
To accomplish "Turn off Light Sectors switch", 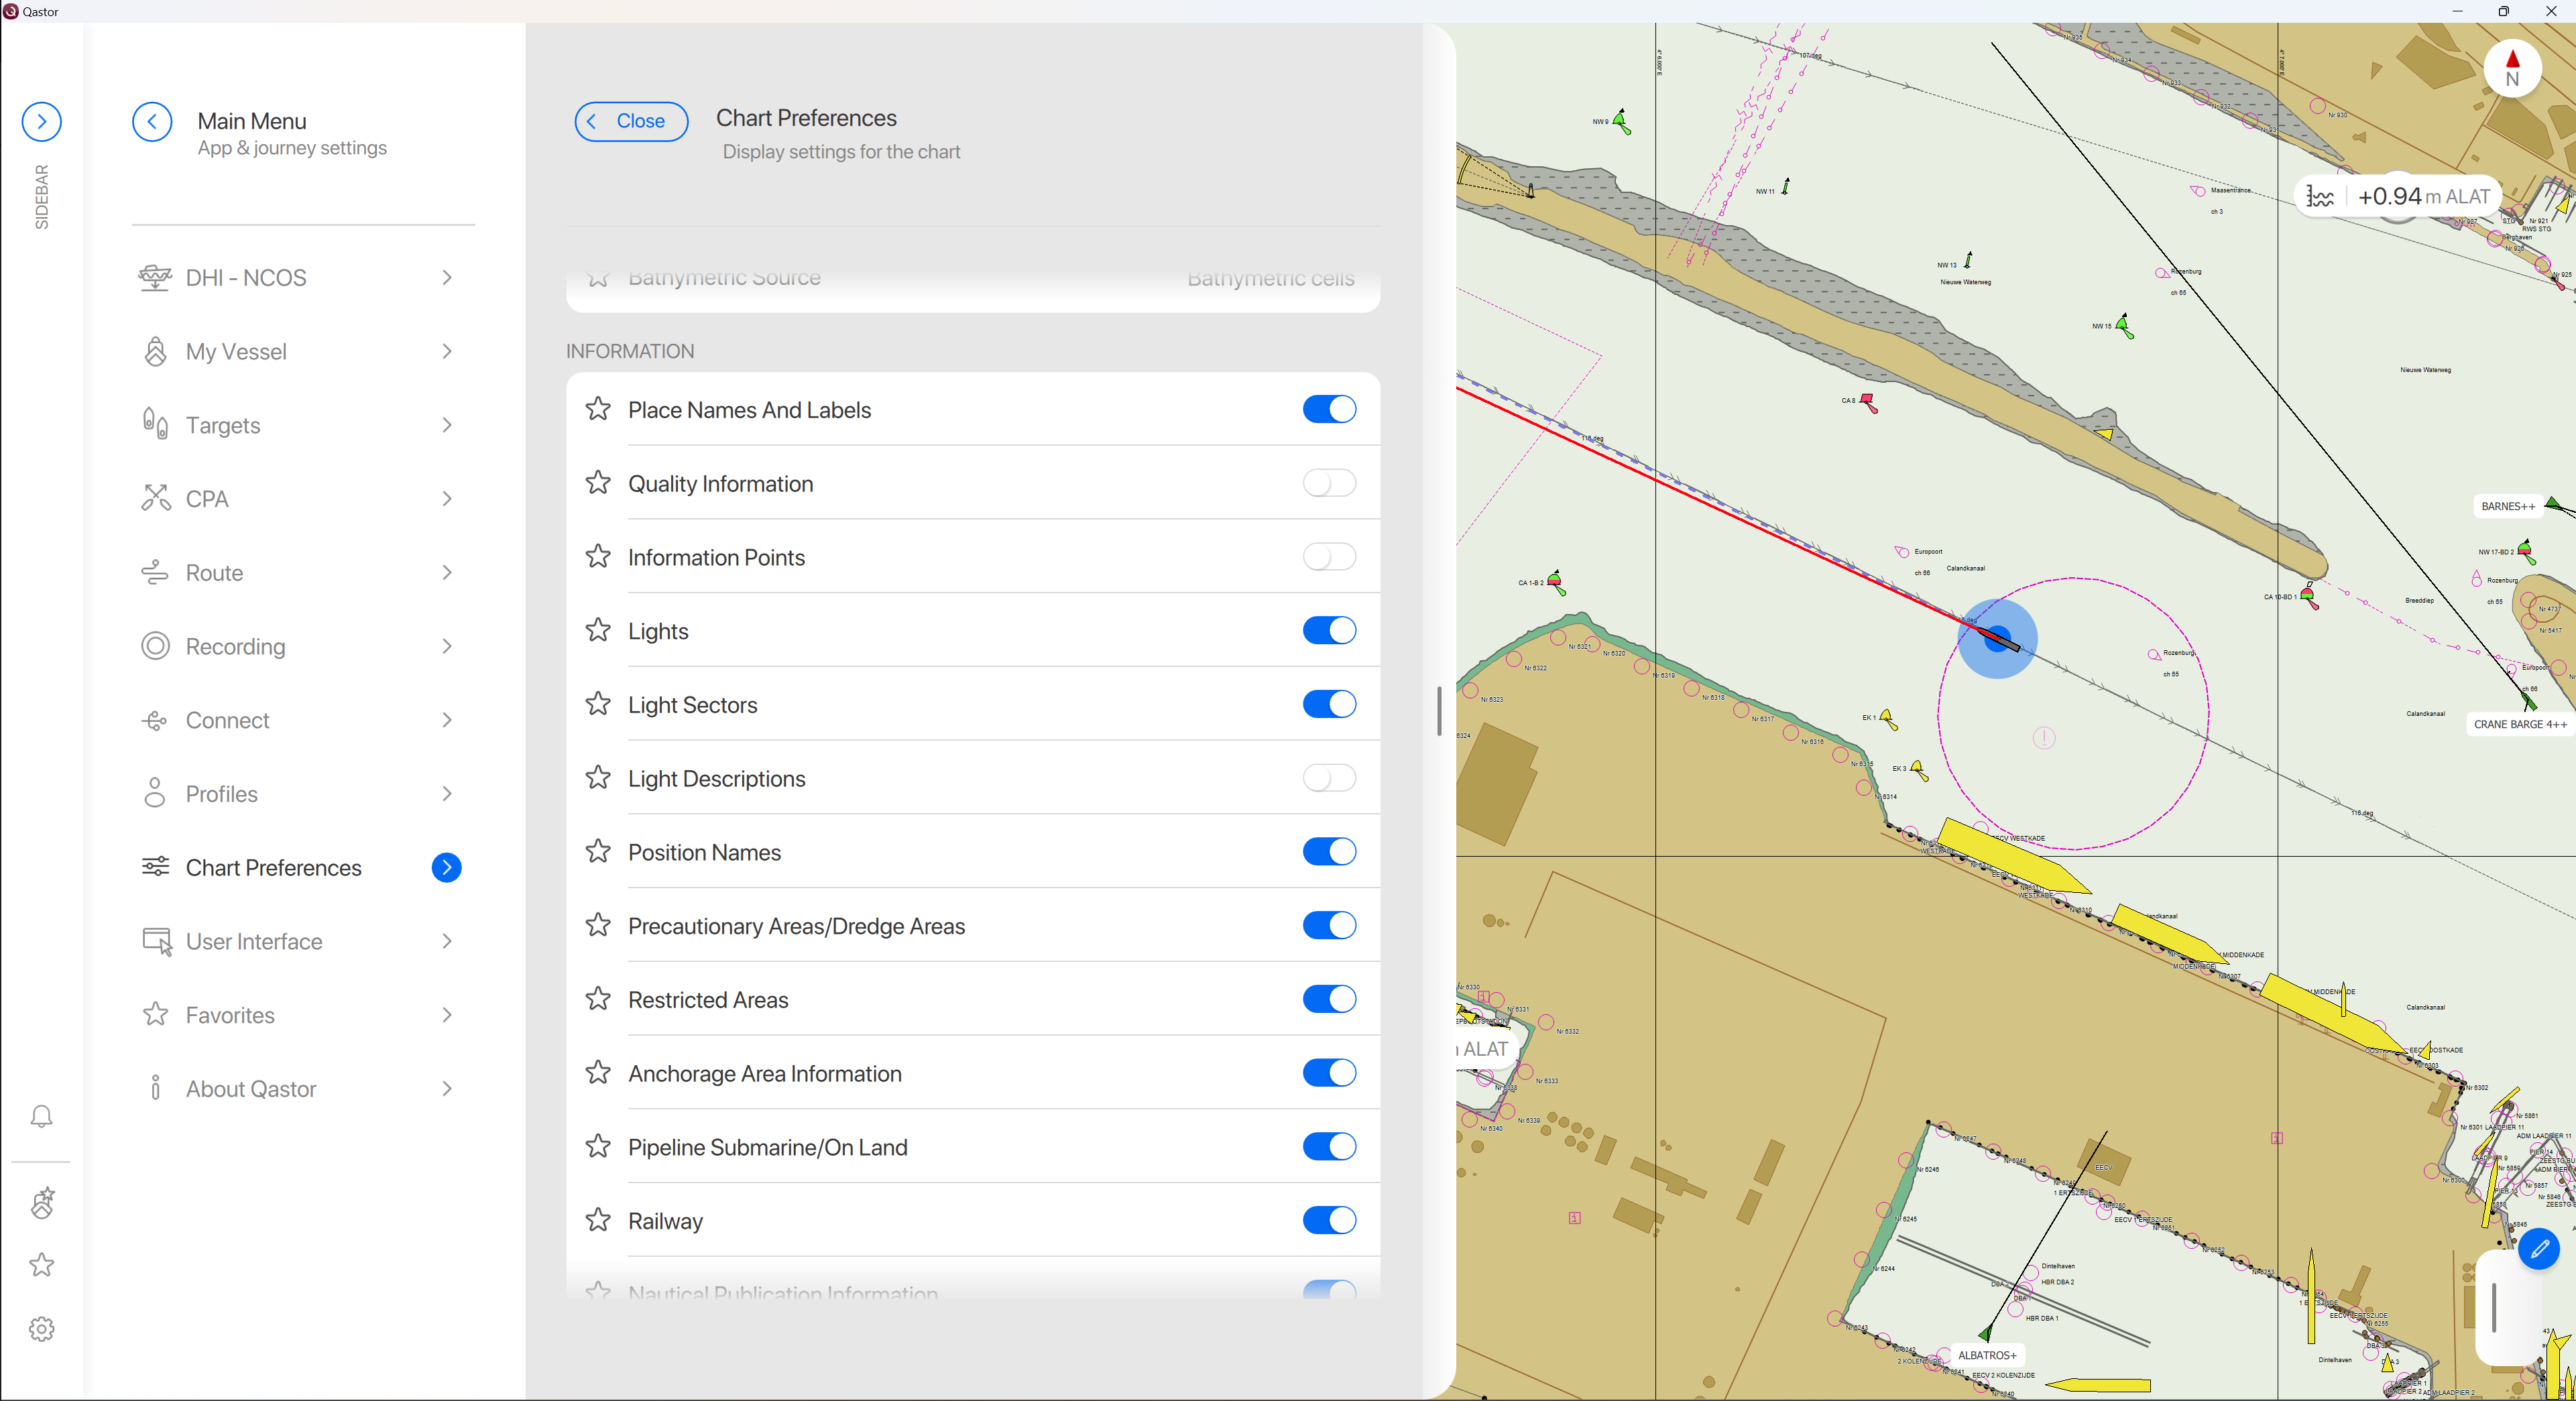I will tap(1328, 705).
